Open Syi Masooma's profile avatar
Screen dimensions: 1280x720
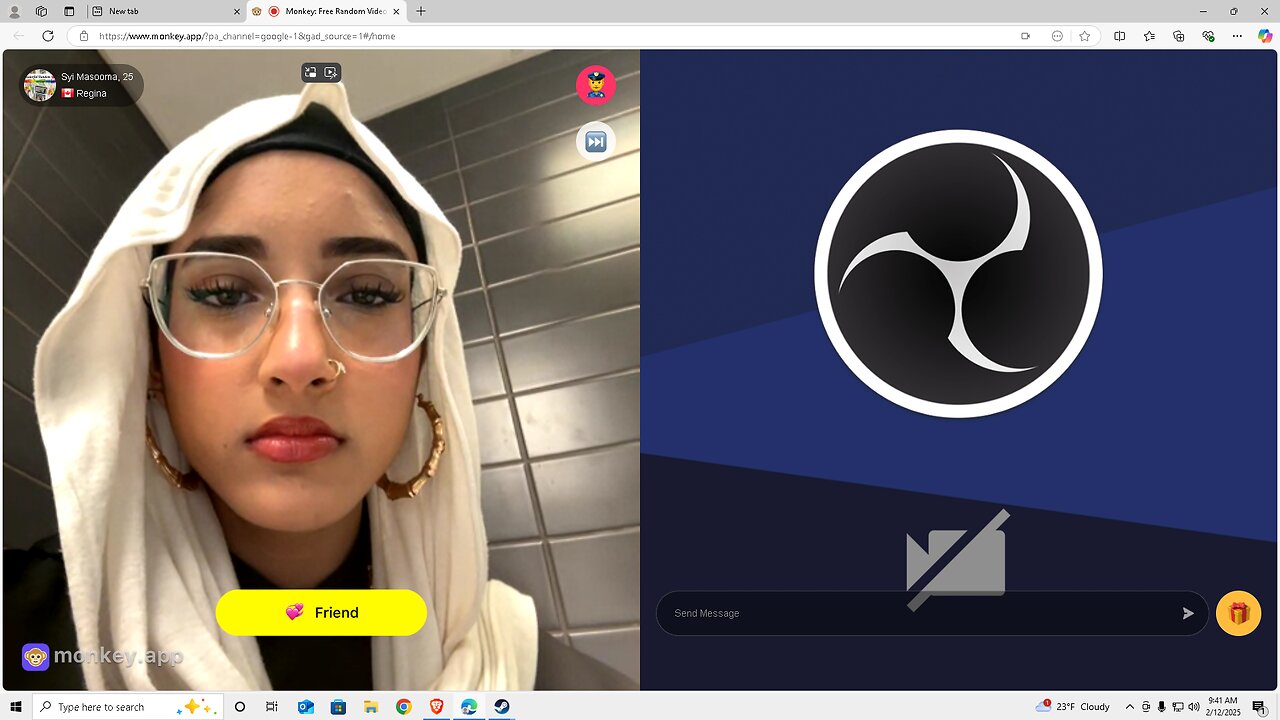[40, 85]
